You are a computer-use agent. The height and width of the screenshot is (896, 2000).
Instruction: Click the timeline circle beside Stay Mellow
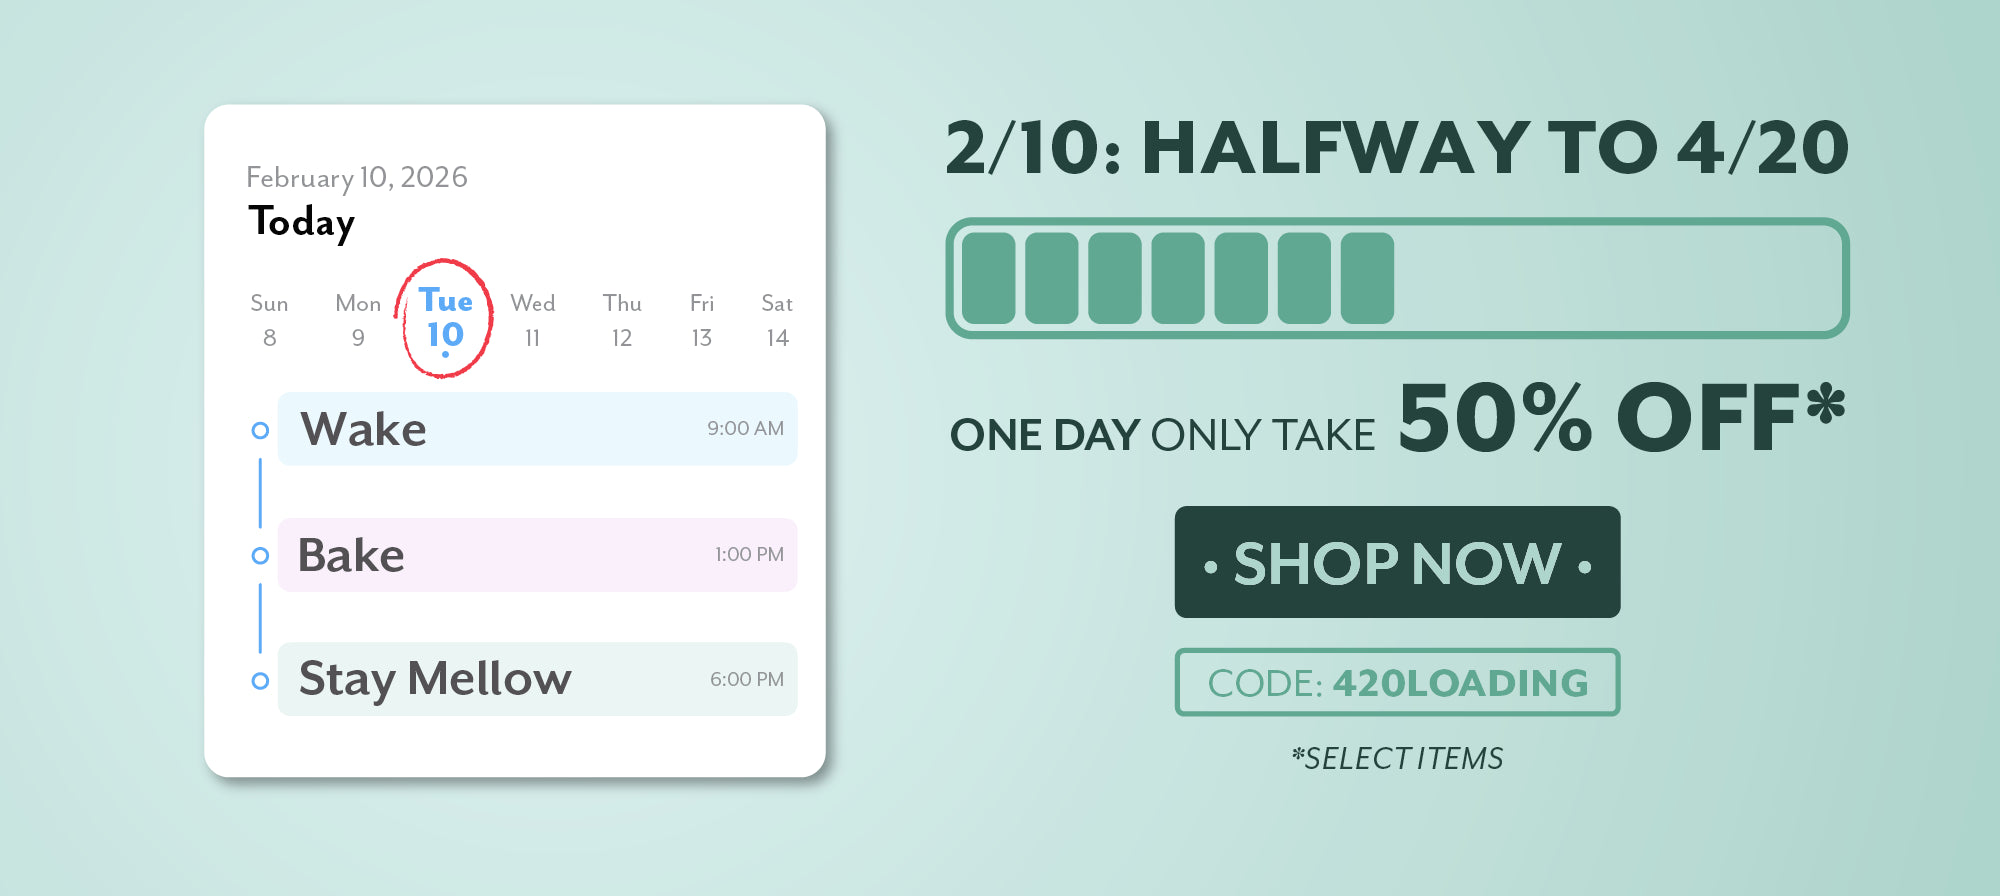tap(260, 681)
